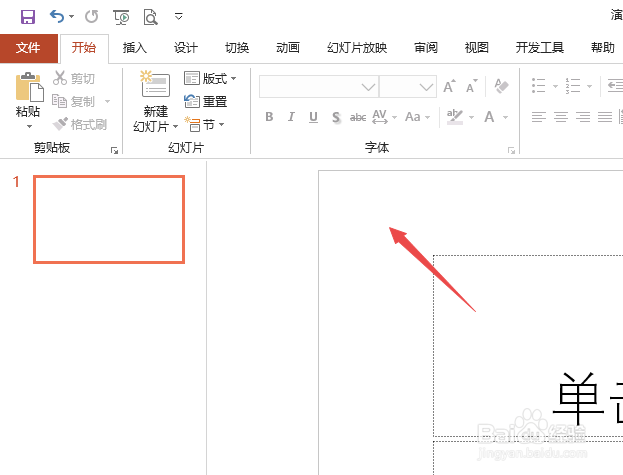Click the Decrease Font Size icon
Viewport: 623px width, 475px height.
[472, 86]
